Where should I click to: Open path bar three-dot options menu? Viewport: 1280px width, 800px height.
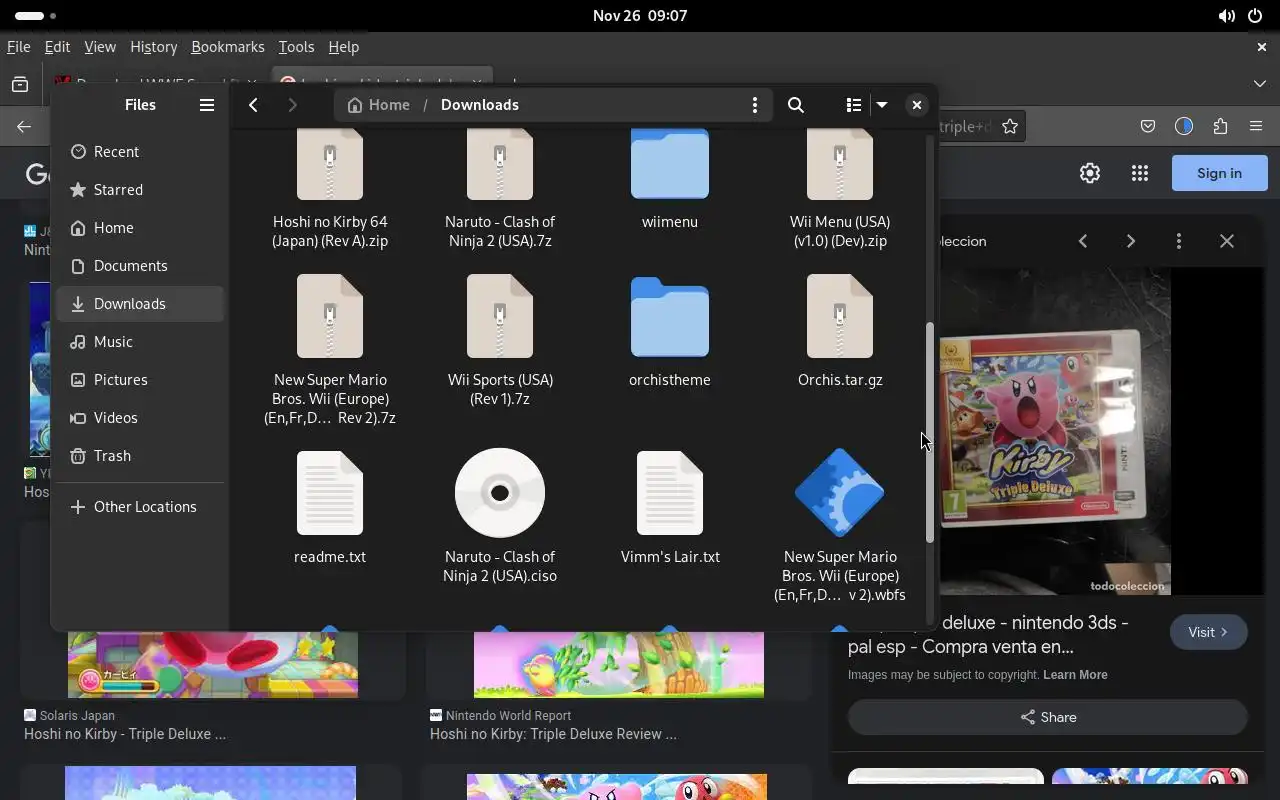(755, 105)
